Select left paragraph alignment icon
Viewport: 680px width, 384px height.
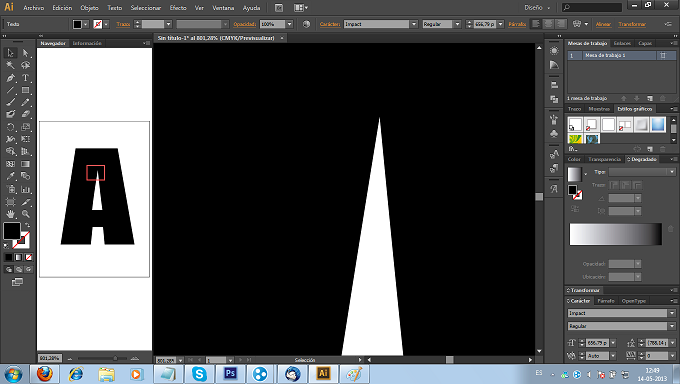(x=536, y=24)
